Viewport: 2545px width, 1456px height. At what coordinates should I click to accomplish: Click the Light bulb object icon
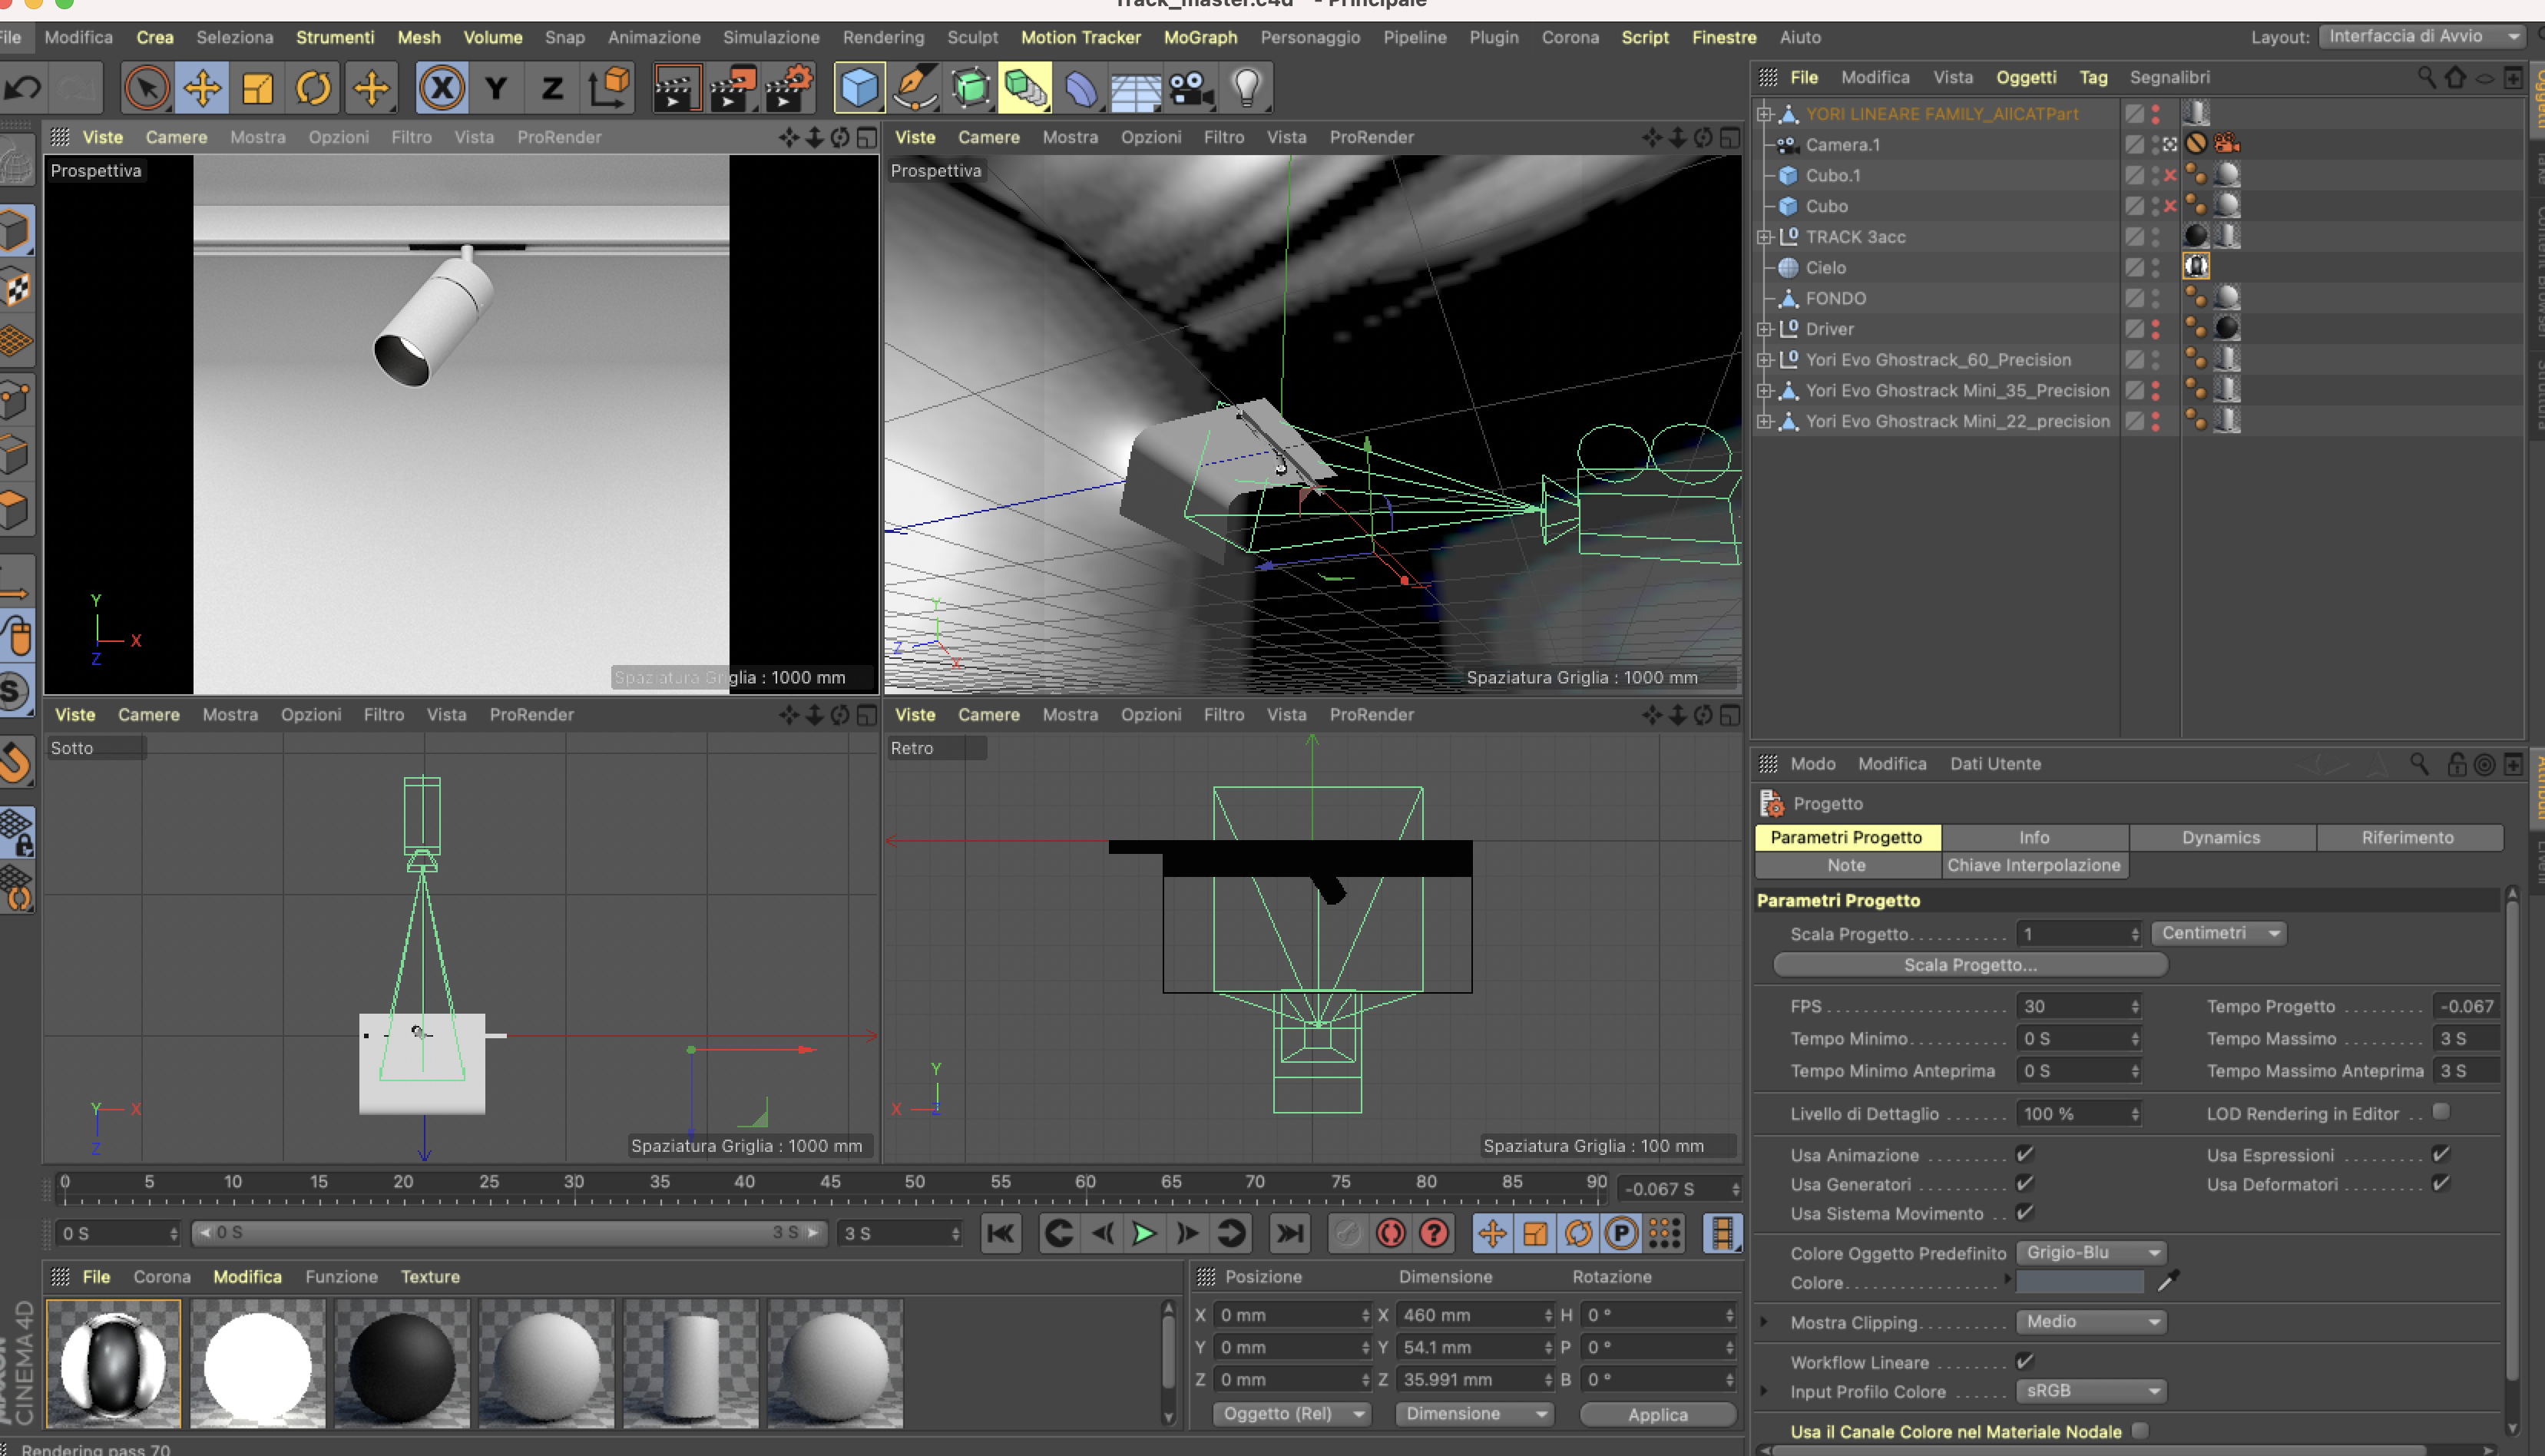tap(1246, 88)
